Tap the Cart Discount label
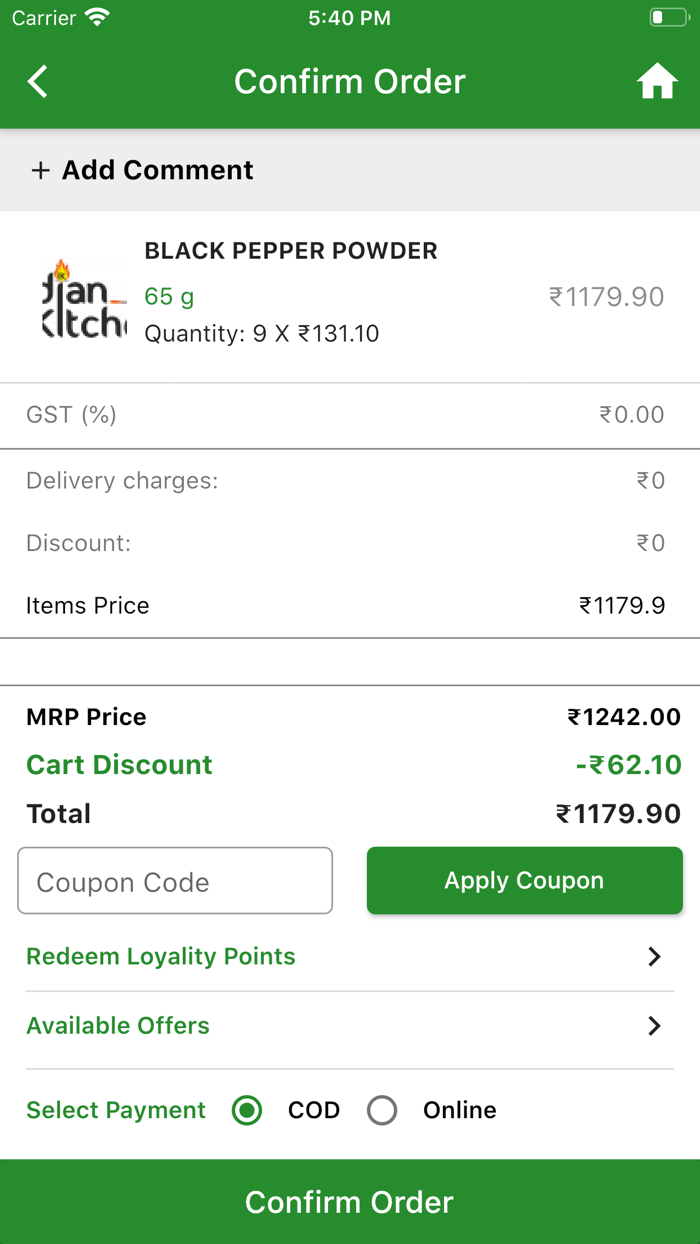This screenshot has width=700, height=1244. point(119,764)
